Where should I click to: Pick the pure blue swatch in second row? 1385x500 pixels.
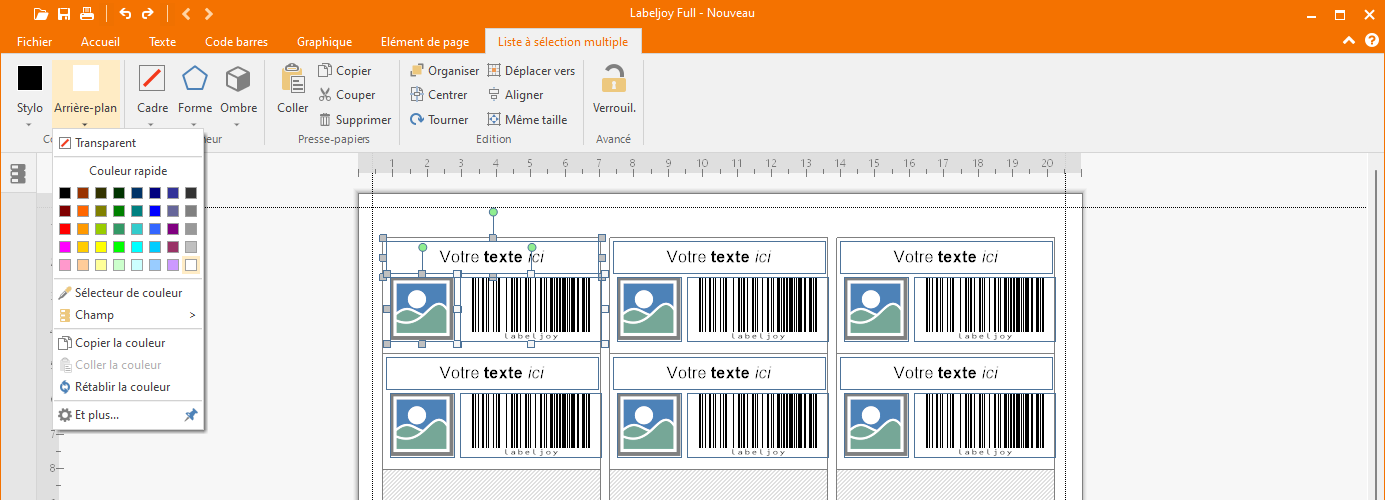[155, 211]
